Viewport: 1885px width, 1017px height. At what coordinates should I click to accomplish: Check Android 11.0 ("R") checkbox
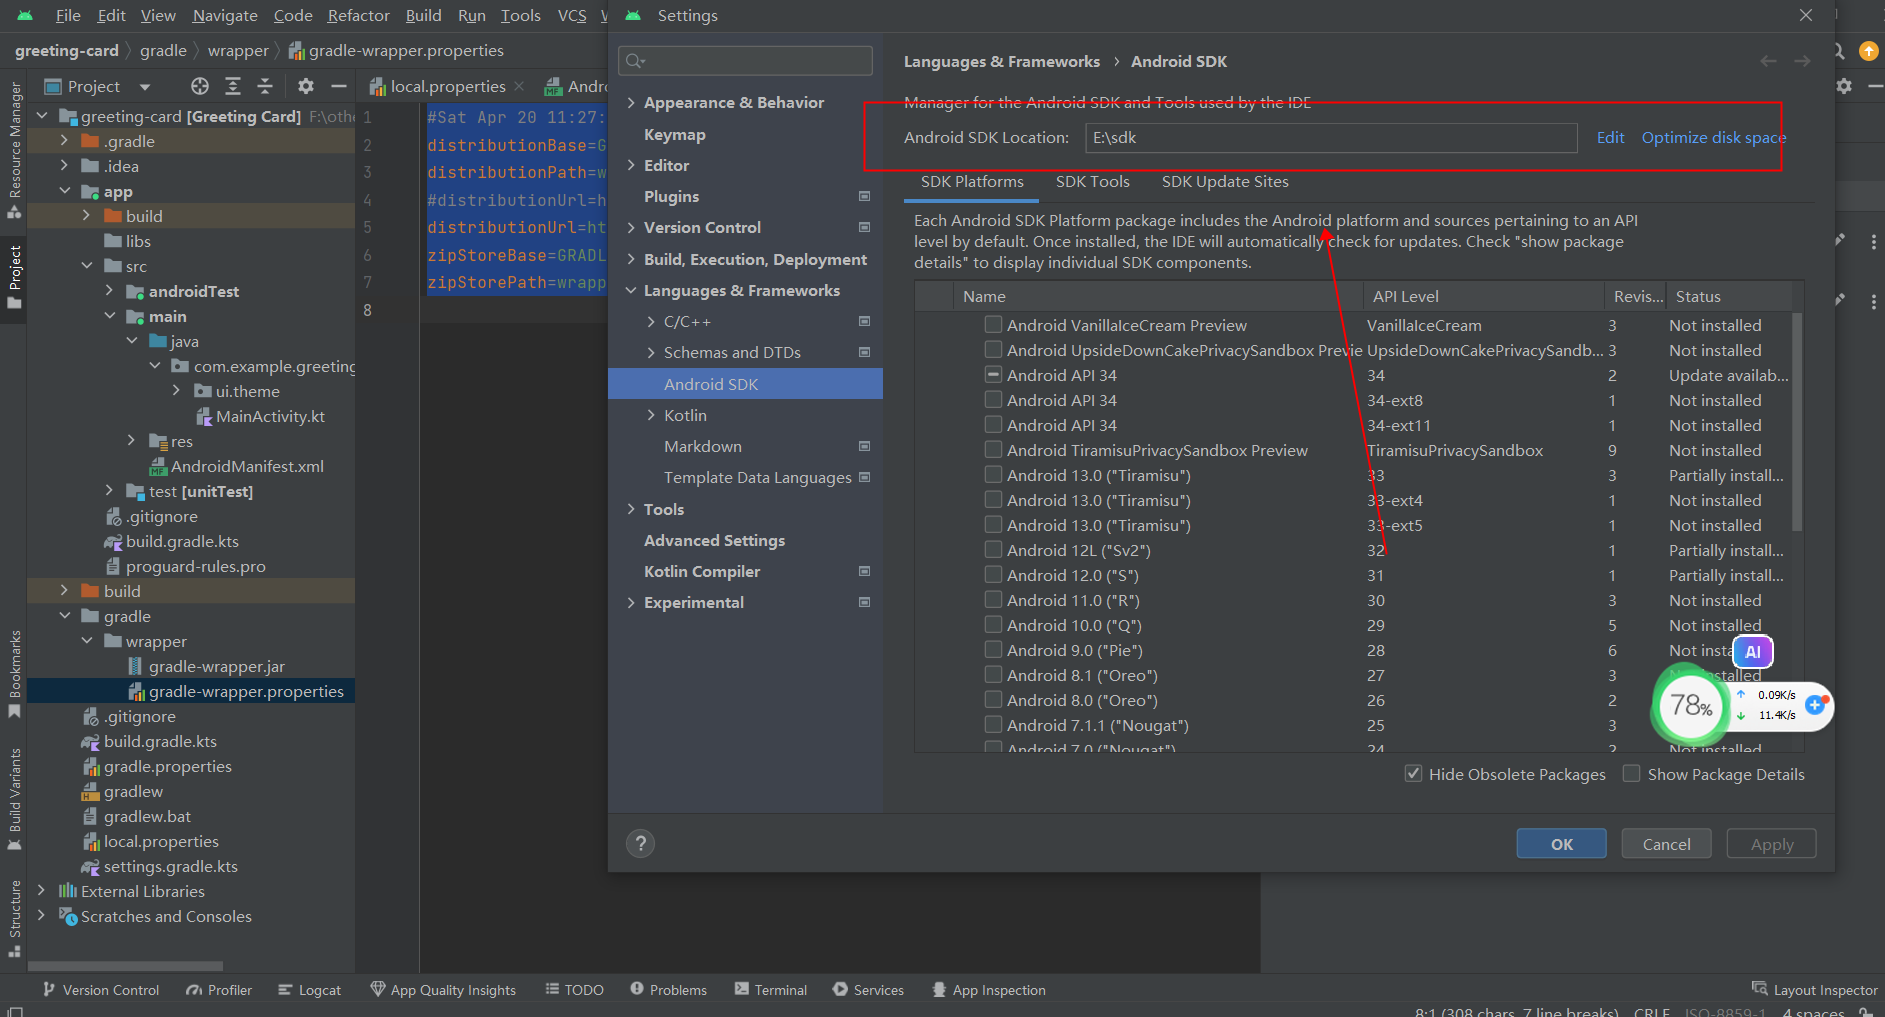tap(993, 599)
